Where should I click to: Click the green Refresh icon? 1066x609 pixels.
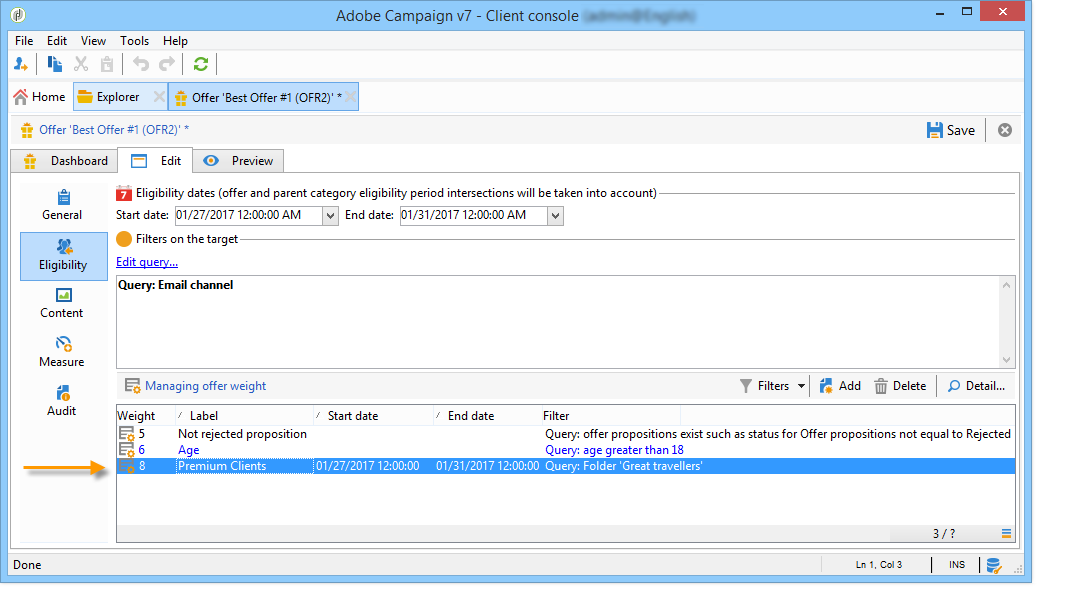(x=201, y=65)
